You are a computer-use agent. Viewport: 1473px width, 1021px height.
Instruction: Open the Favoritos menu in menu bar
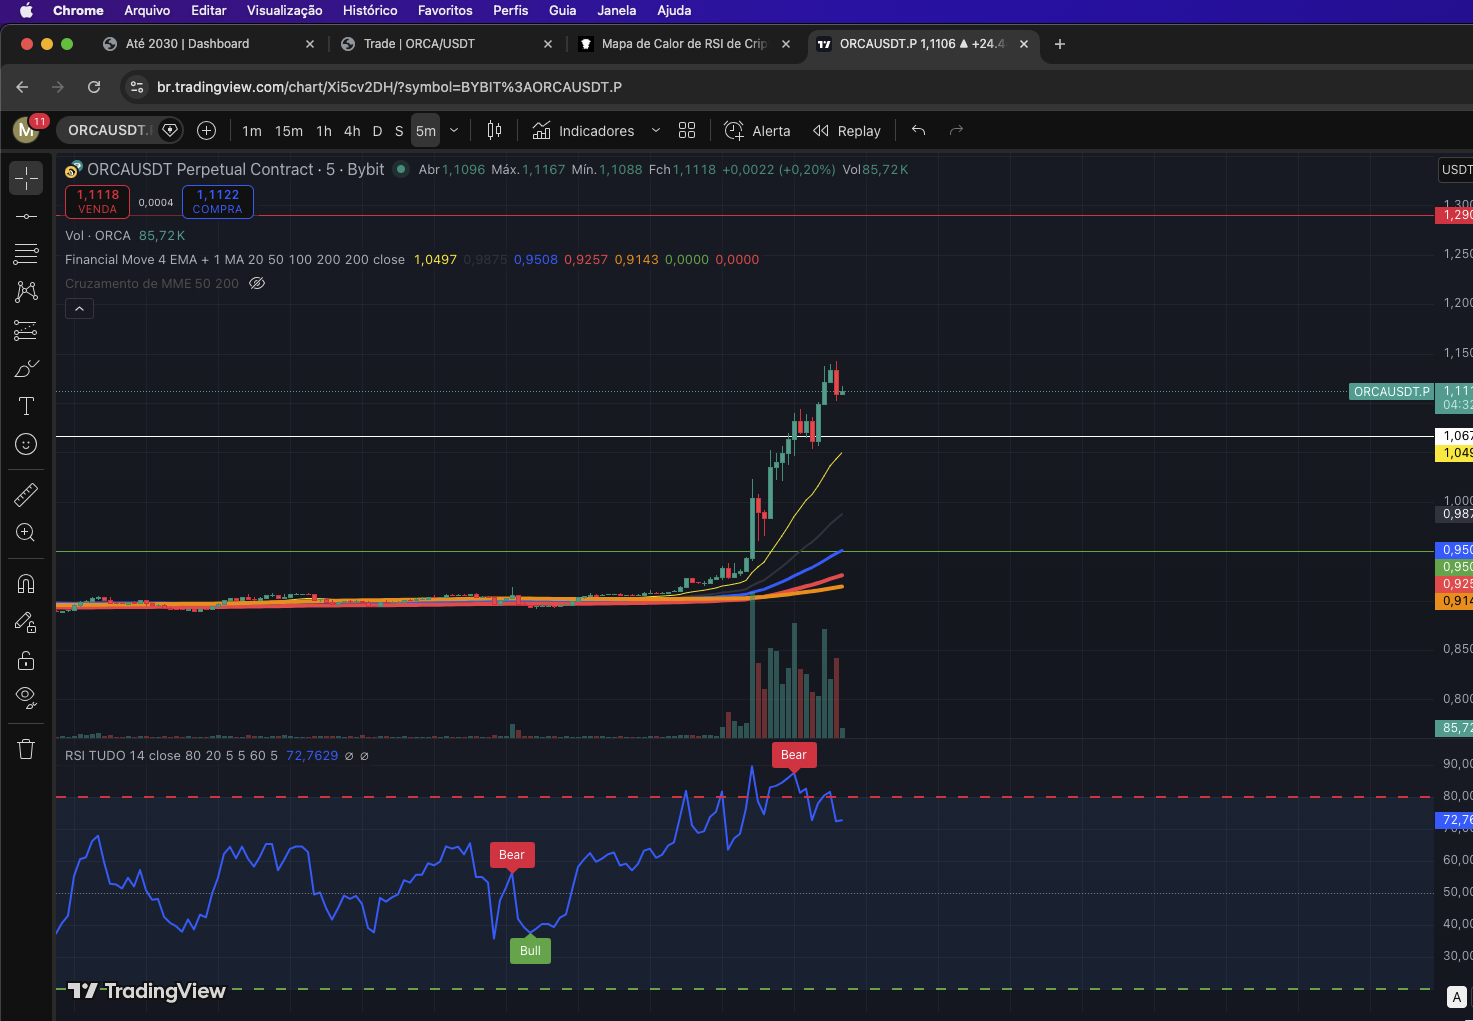[x=445, y=11]
